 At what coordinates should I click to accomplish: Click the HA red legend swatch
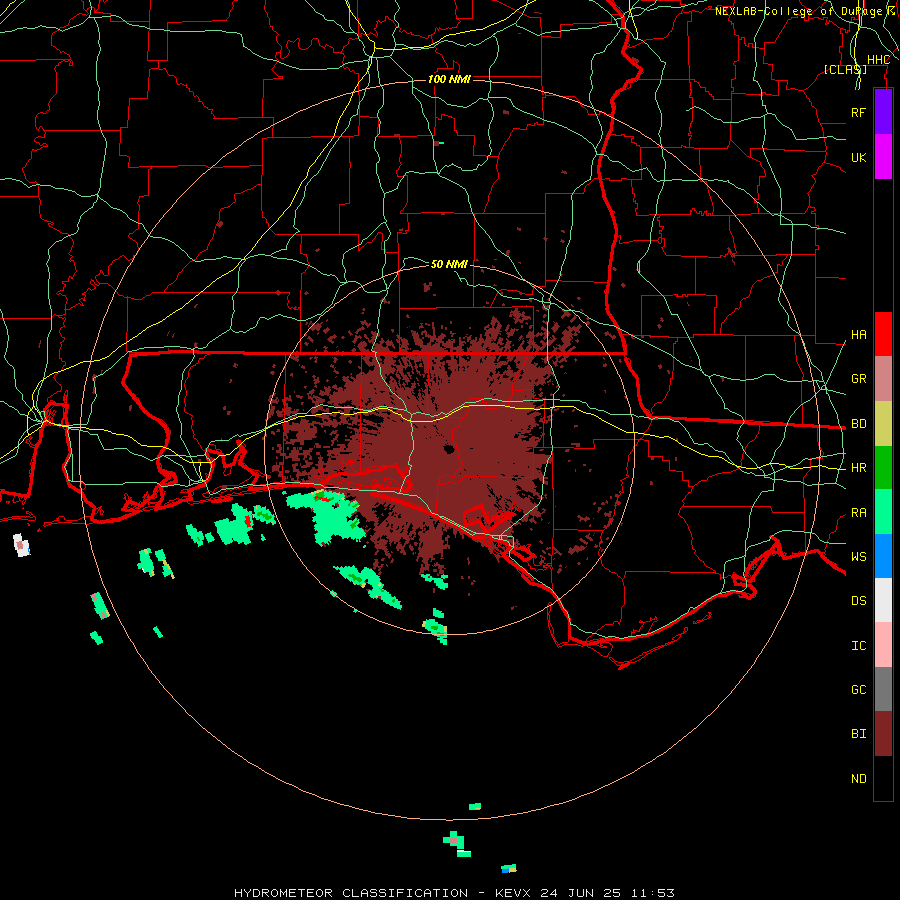[x=883, y=334]
